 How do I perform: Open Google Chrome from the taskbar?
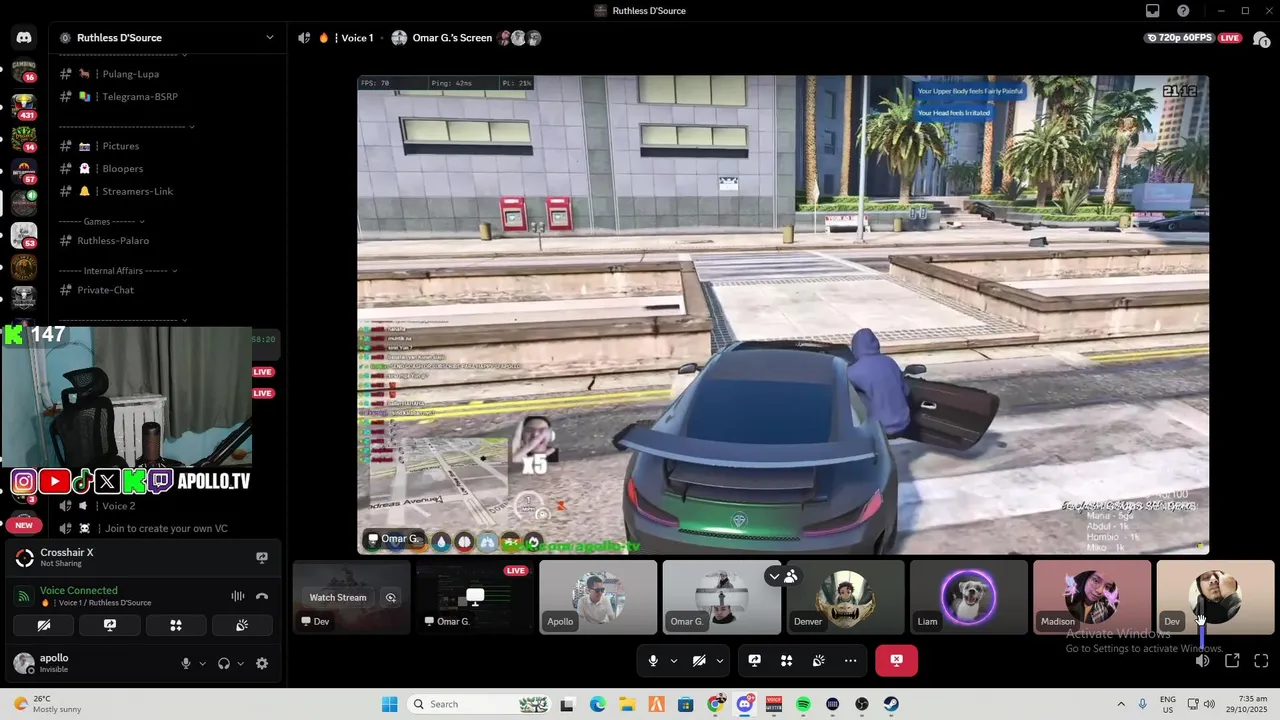pos(715,704)
